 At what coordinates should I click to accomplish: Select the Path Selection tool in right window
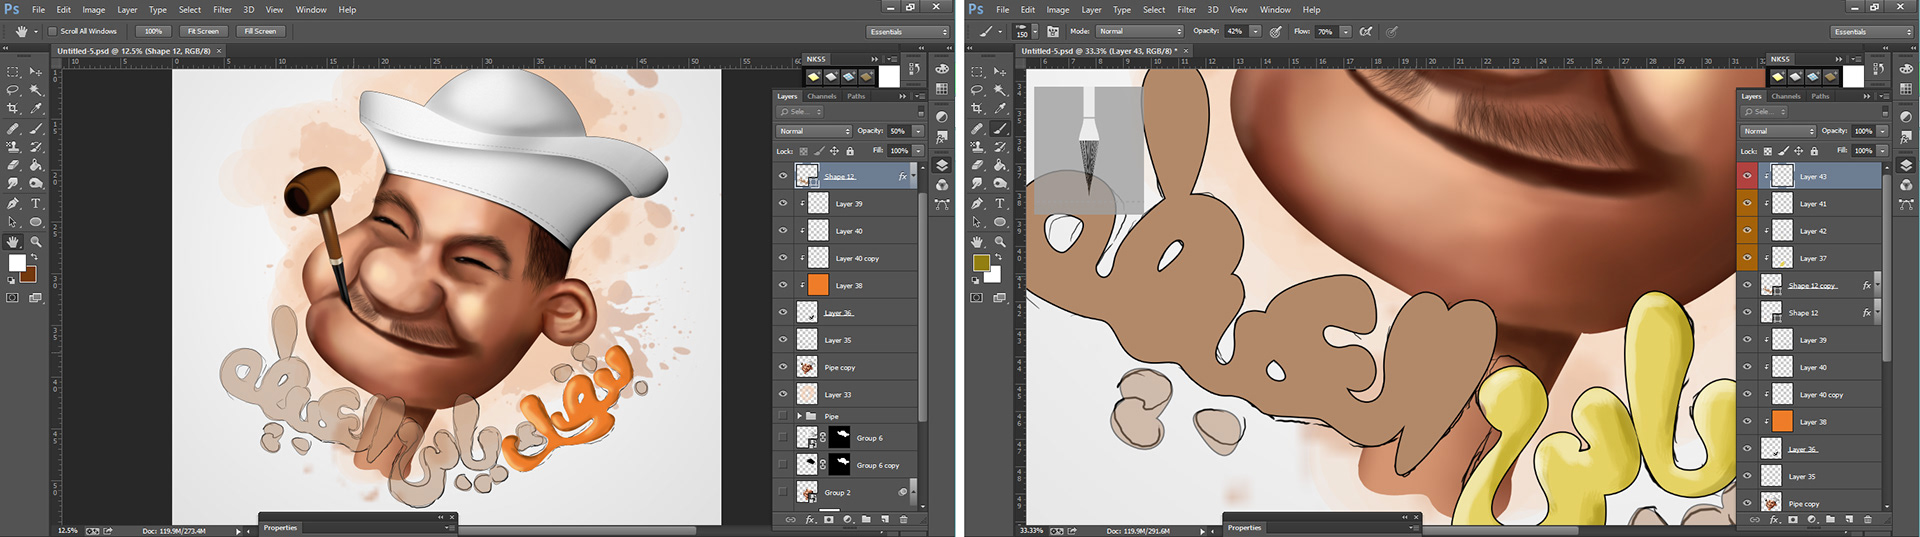pyautogui.click(x=977, y=222)
